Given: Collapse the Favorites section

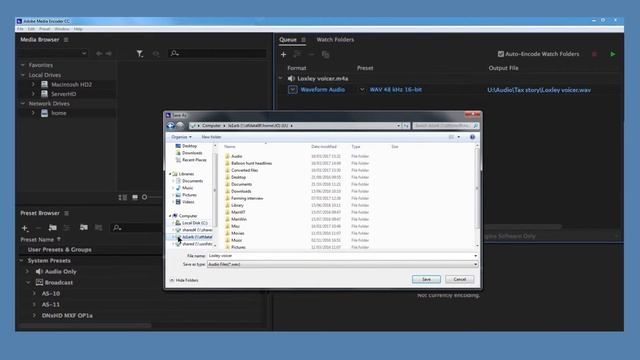Looking at the screenshot, I should pos(23,65).
